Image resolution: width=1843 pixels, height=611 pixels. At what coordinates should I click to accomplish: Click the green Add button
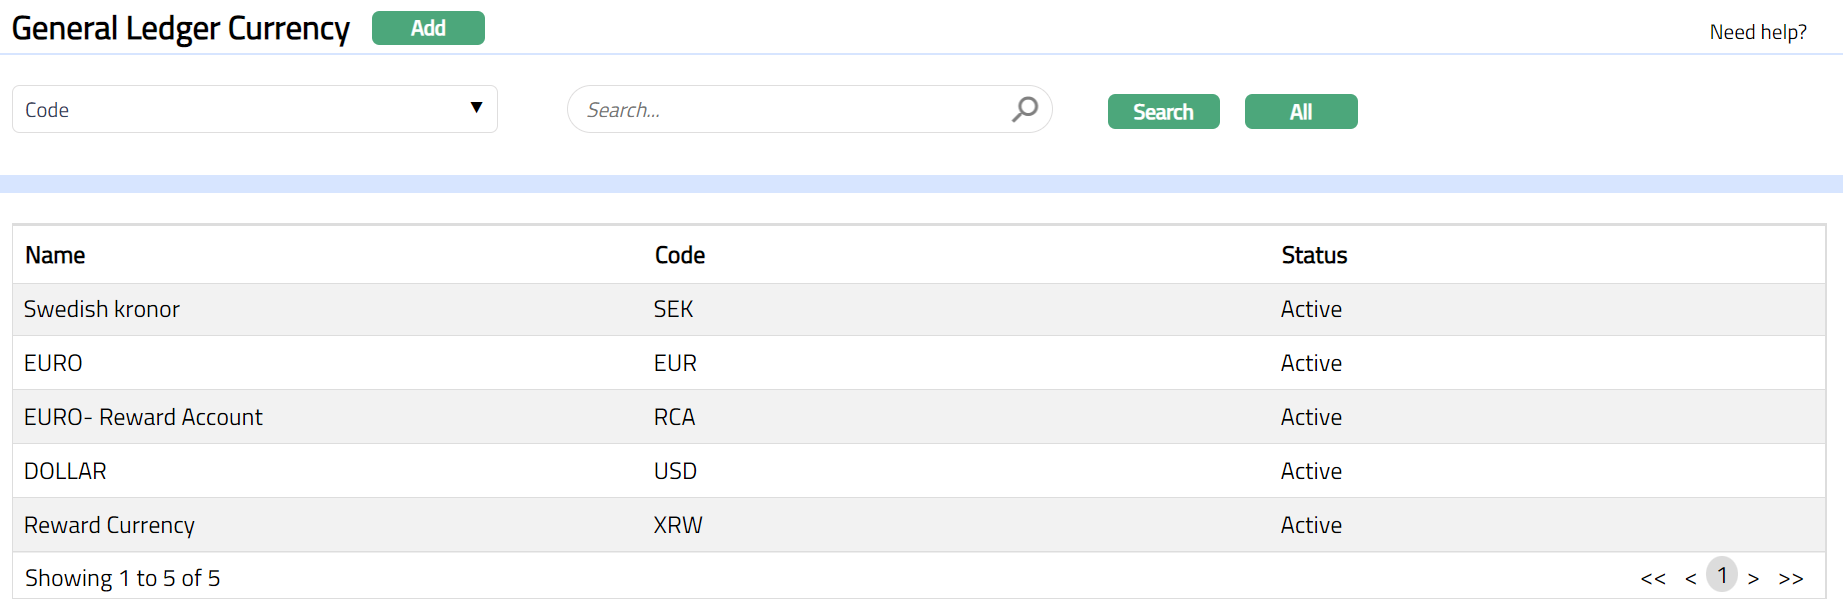(428, 28)
